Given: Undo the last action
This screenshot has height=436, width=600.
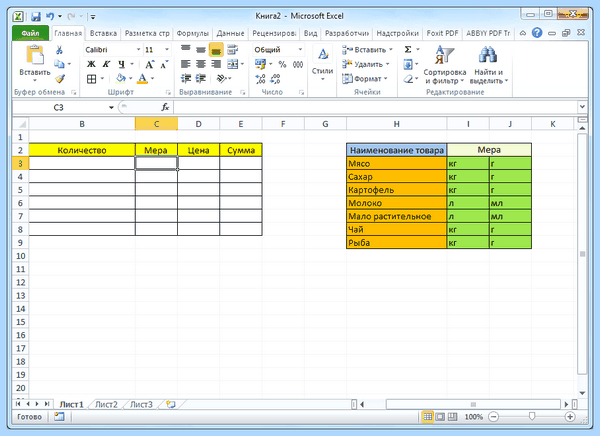Looking at the screenshot, I should pos(50,16).
